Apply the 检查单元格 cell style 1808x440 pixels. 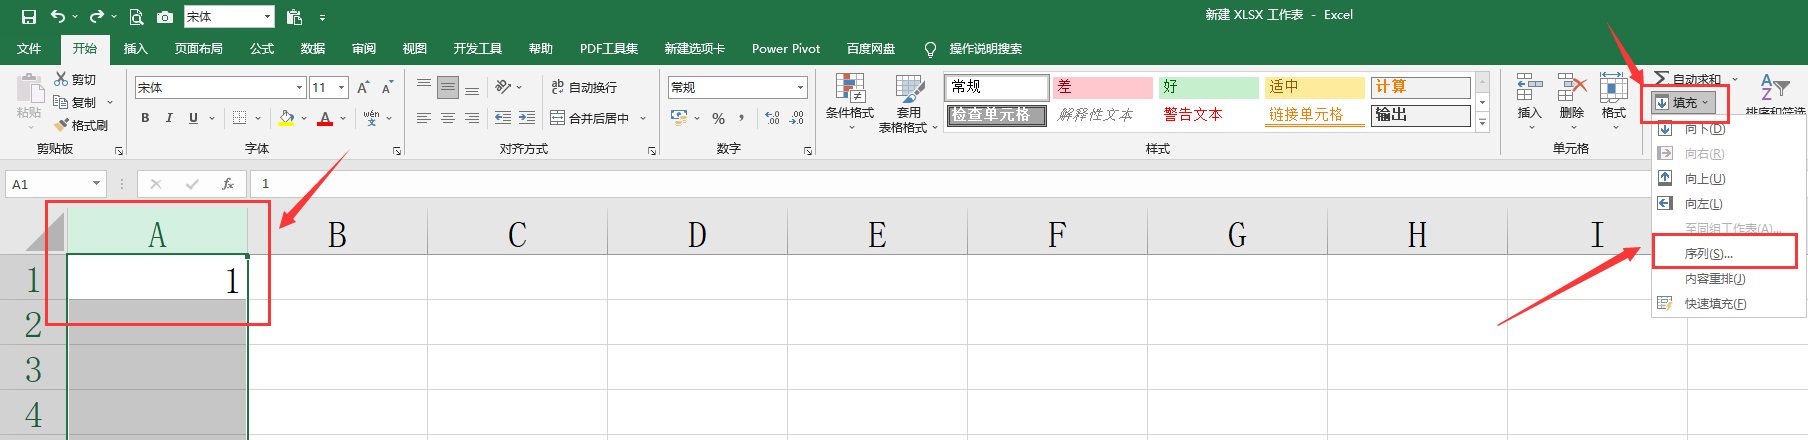pos(996,115)
